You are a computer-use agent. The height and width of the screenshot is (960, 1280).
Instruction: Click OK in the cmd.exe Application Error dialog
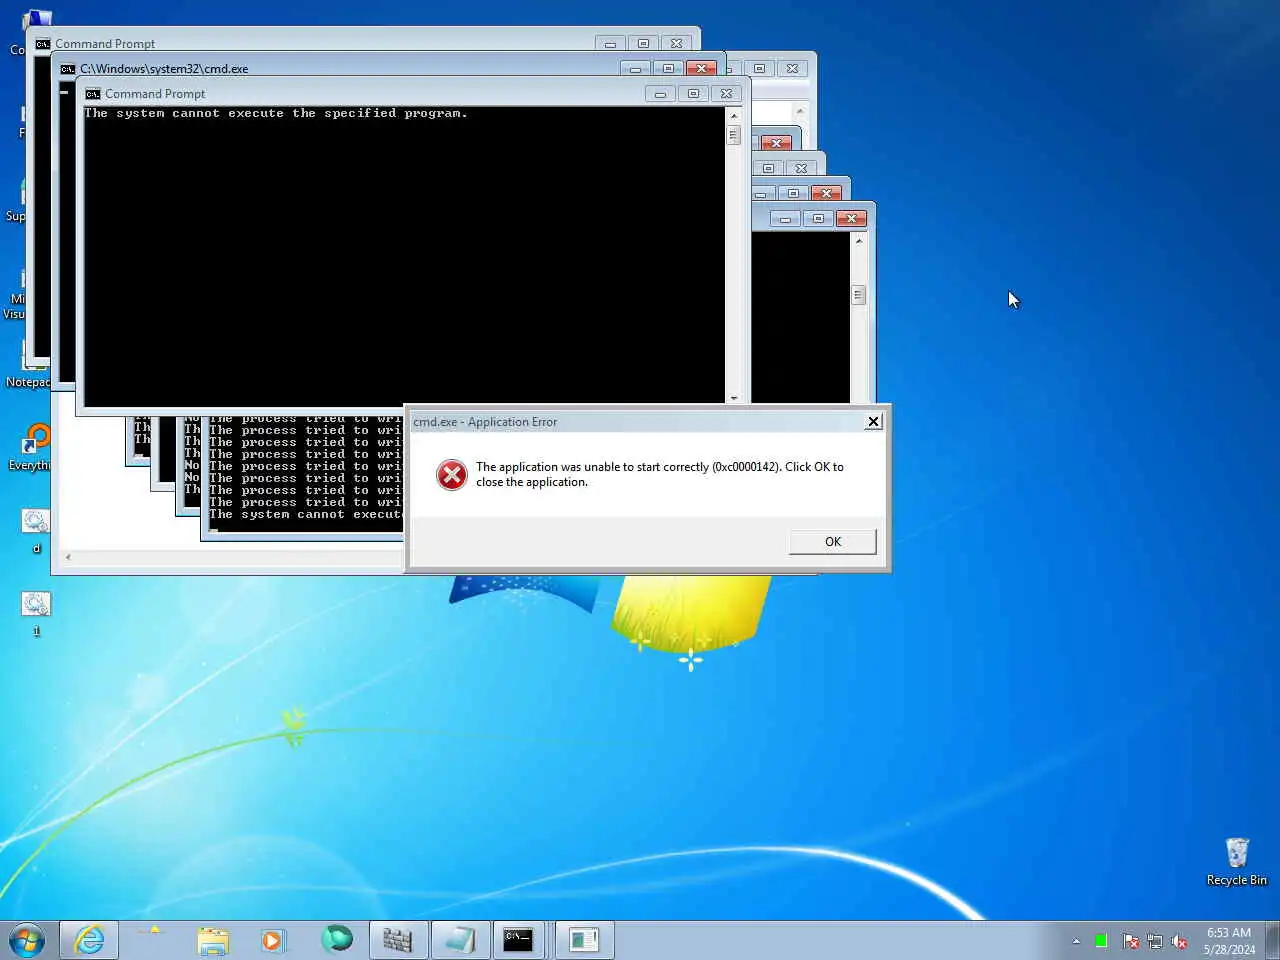point(832,541)
